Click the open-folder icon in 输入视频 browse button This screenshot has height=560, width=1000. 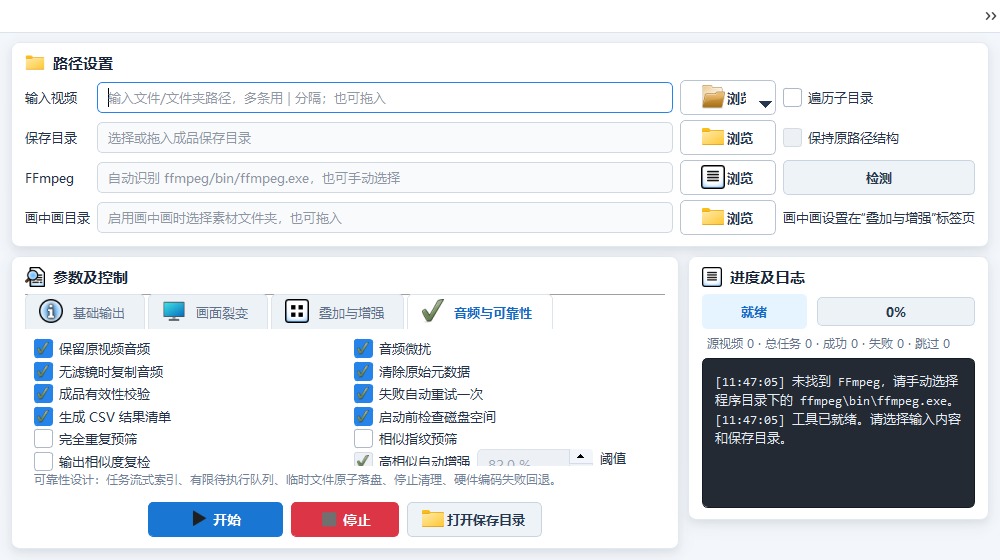(x=712, y=97)
